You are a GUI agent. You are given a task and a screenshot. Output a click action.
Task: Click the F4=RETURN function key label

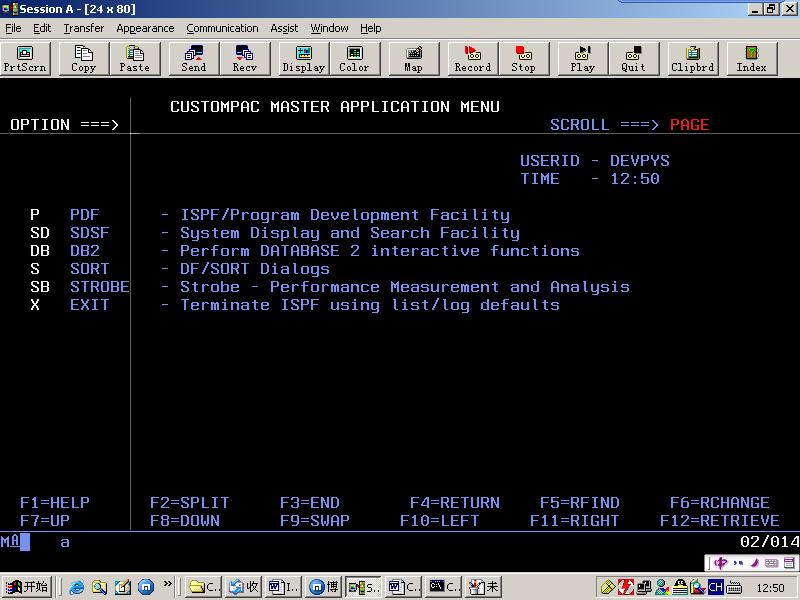click(x=455, y=503)
